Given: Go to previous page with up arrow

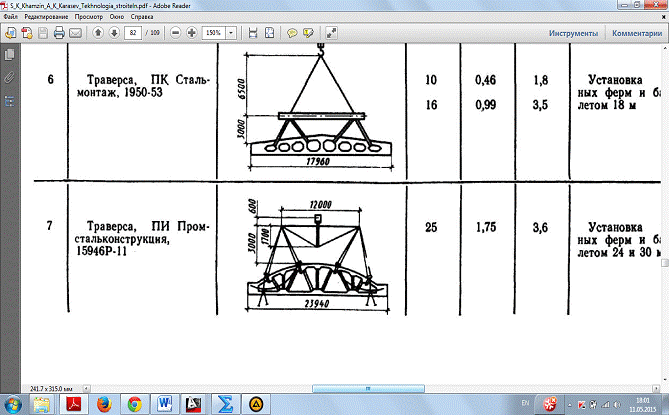Looking at the screenshot, I should [99, 33].
